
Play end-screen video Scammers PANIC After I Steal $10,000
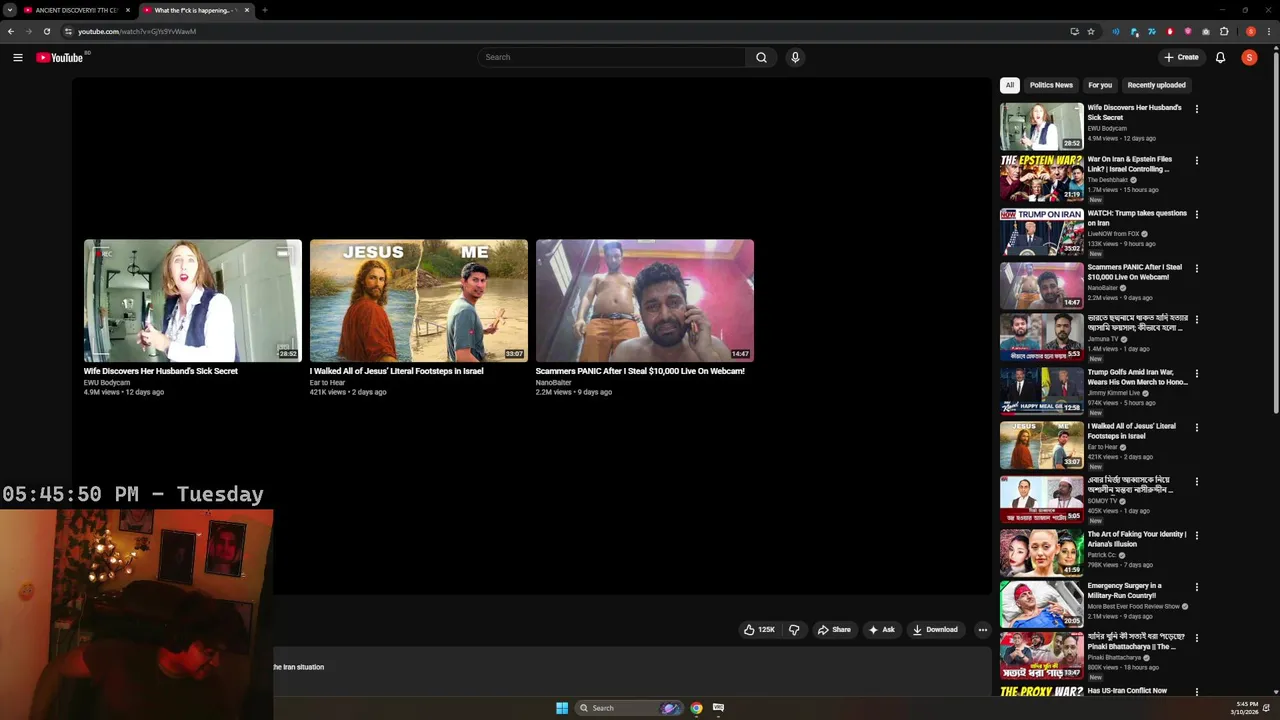point(645,300)
